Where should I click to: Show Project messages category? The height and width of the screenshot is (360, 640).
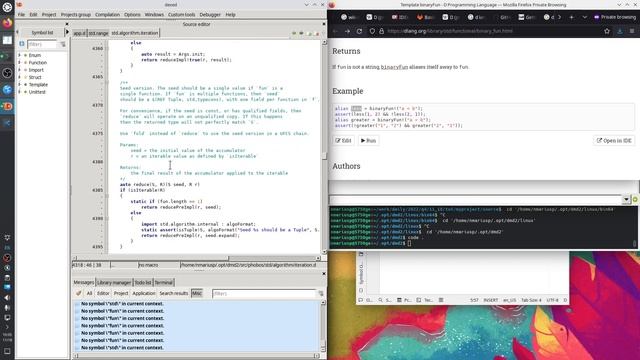pyautogui.click(x=121, y=293)
